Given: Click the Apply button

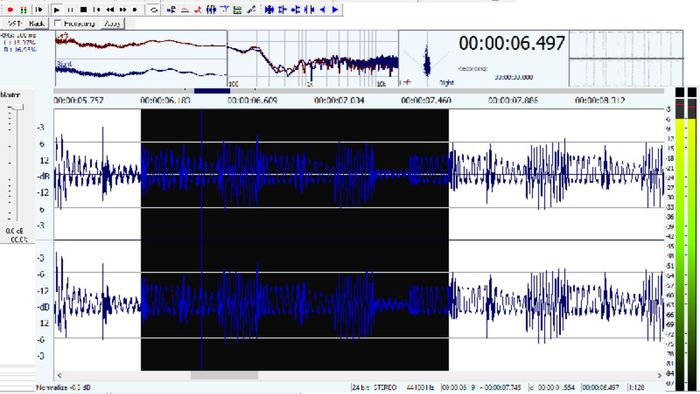Looking at the screenshot, I should pyautogui.click(x=112, y=23).
